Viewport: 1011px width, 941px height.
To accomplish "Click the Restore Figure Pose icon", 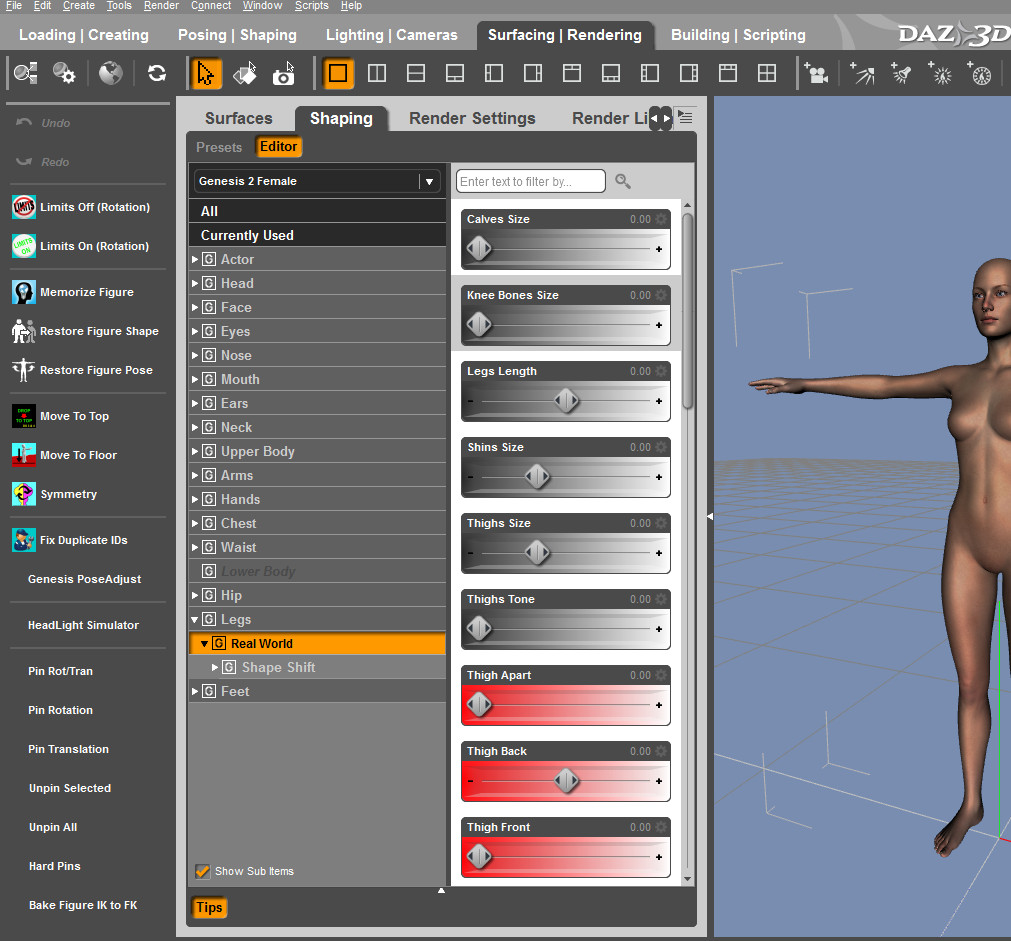I will coord(24,370).
